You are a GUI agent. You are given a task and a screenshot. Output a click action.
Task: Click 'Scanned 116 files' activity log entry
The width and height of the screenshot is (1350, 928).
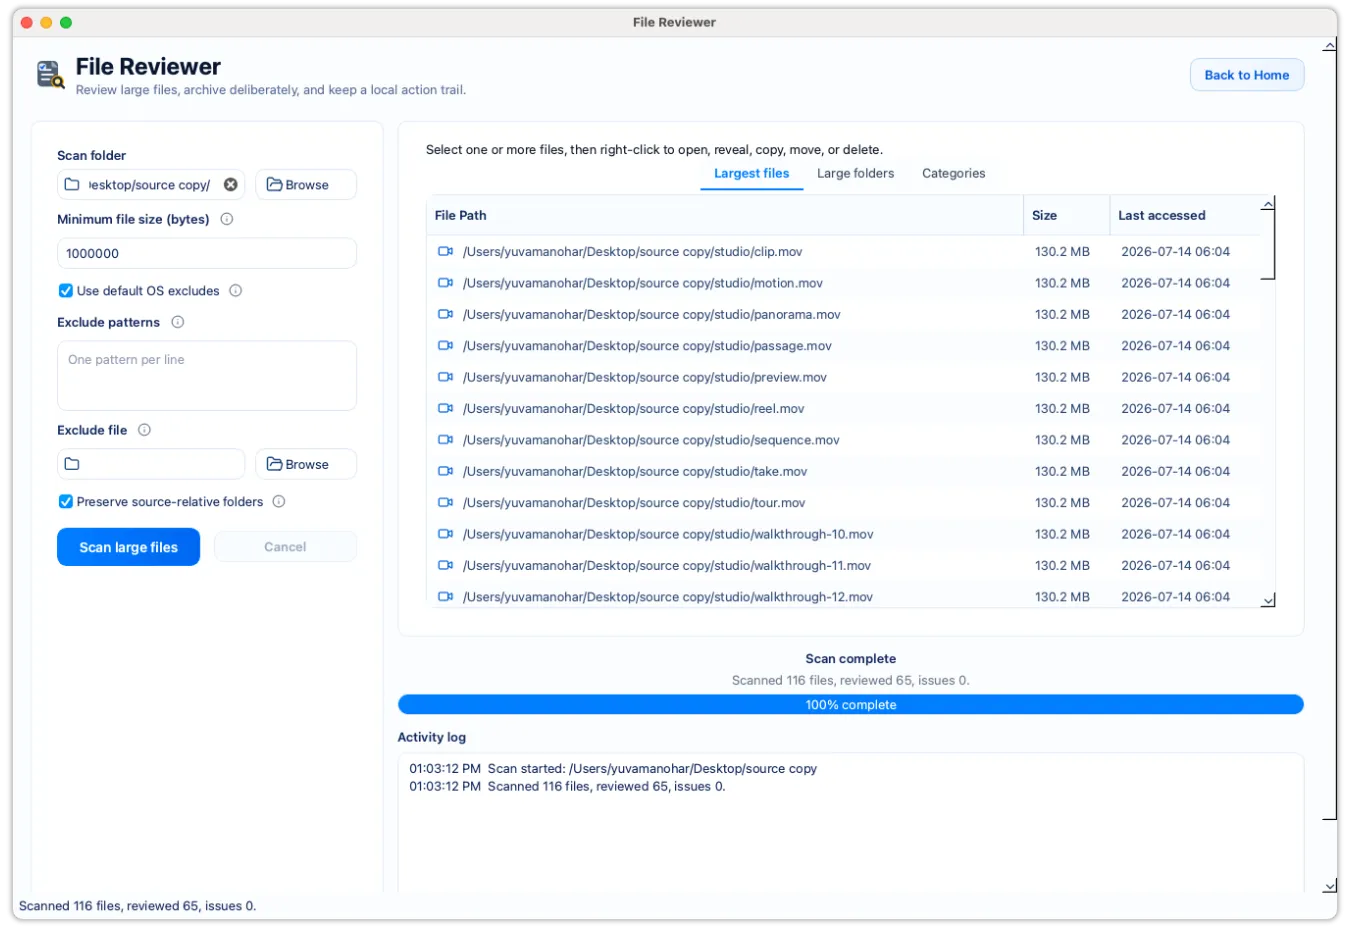click(x=567, y=787)
